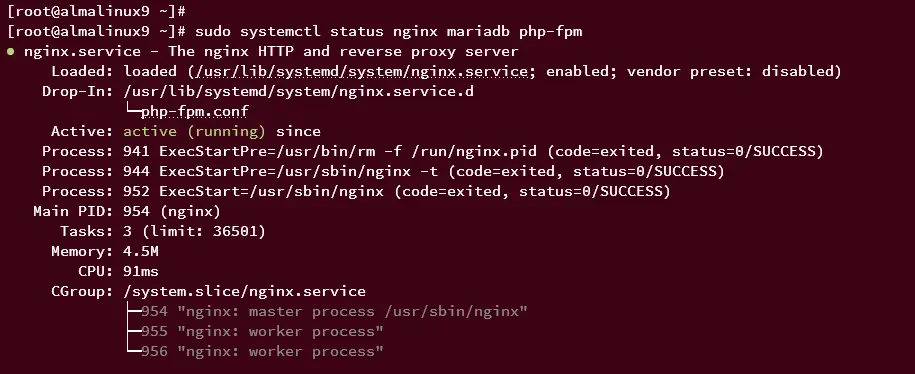
Task: Click the /system.slice/nginx.service CGroup path
Action: [245, 291]
